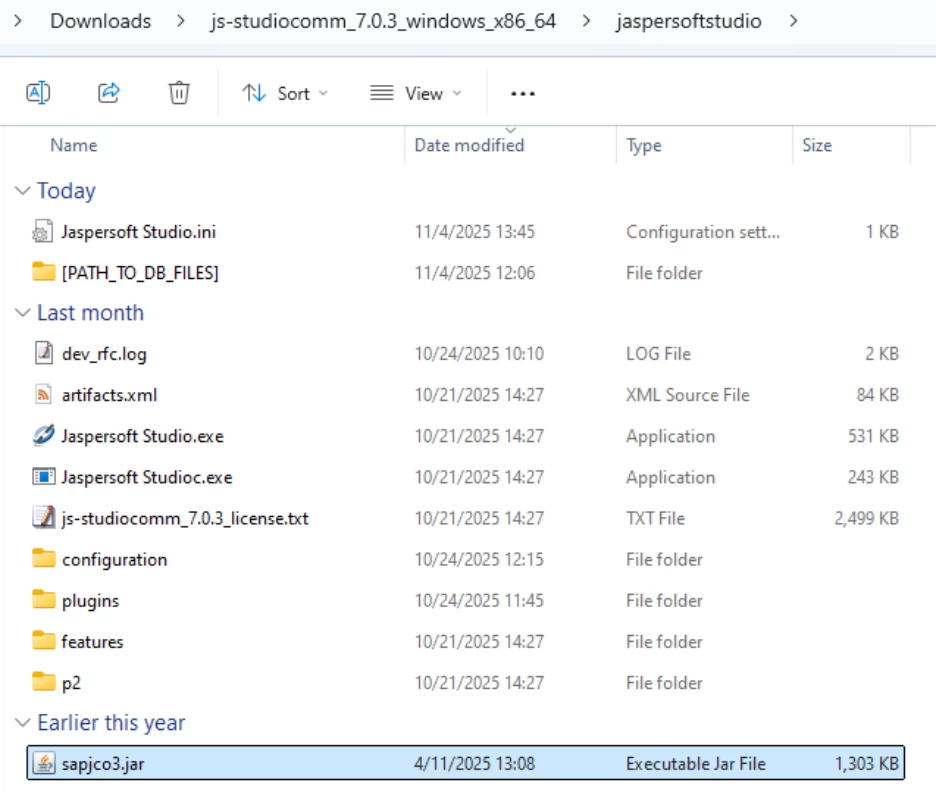The width and height of the screenshot is (936, 792).
Task: Select the sapjco3.jar file icon
Action: 43,763
